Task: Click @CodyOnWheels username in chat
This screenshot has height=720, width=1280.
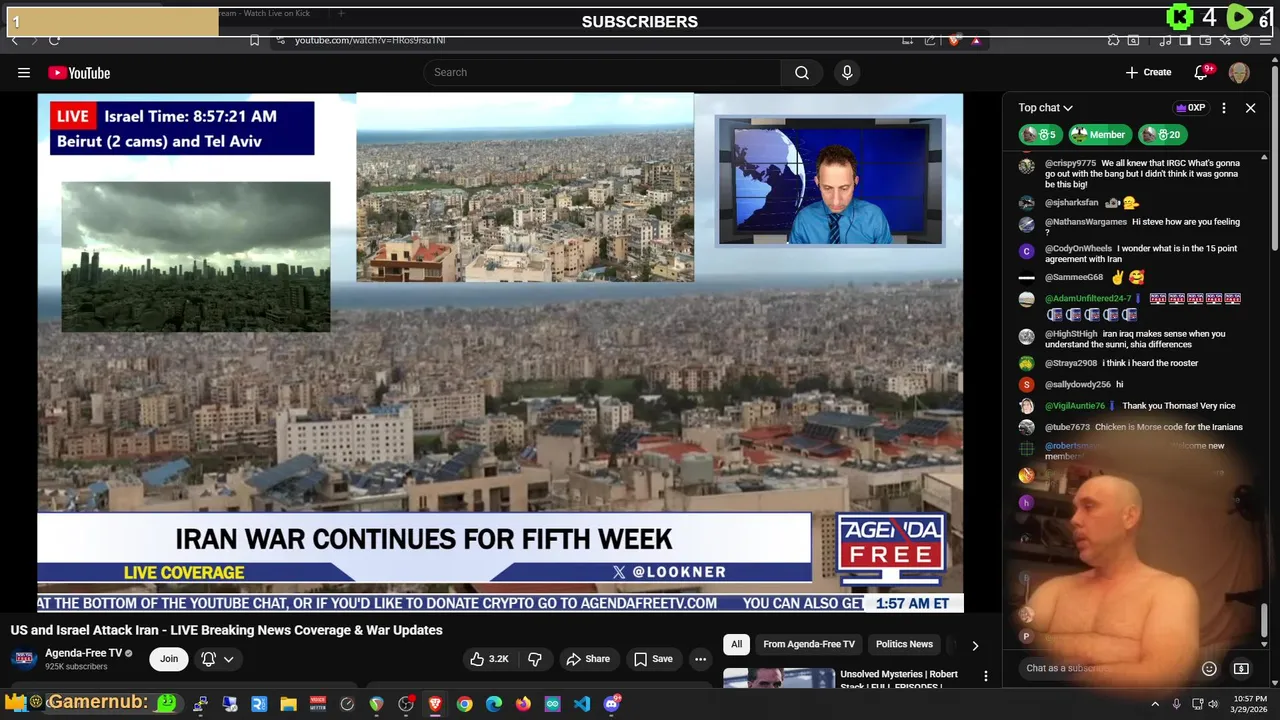Action: (x=1078, y=248)
